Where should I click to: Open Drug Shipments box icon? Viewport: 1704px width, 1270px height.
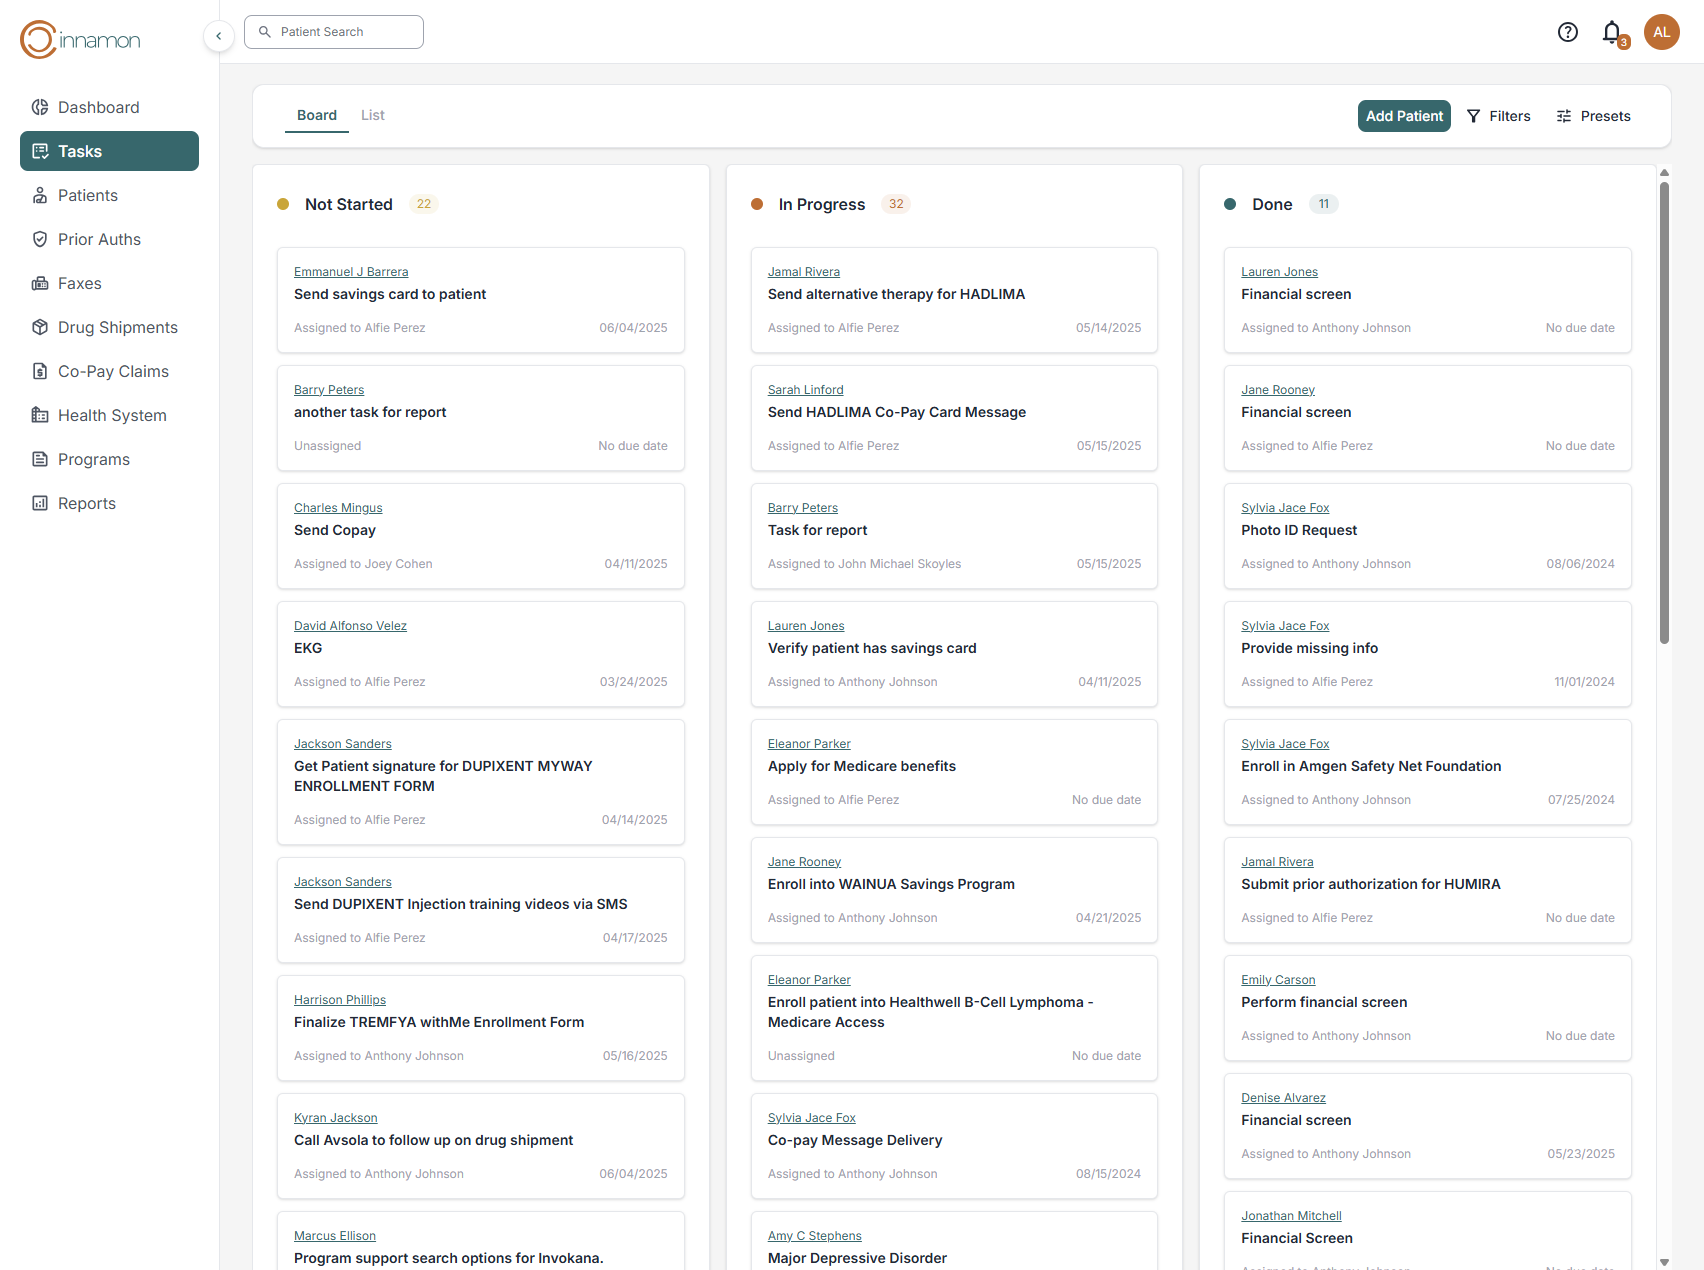tap(40, 327)
